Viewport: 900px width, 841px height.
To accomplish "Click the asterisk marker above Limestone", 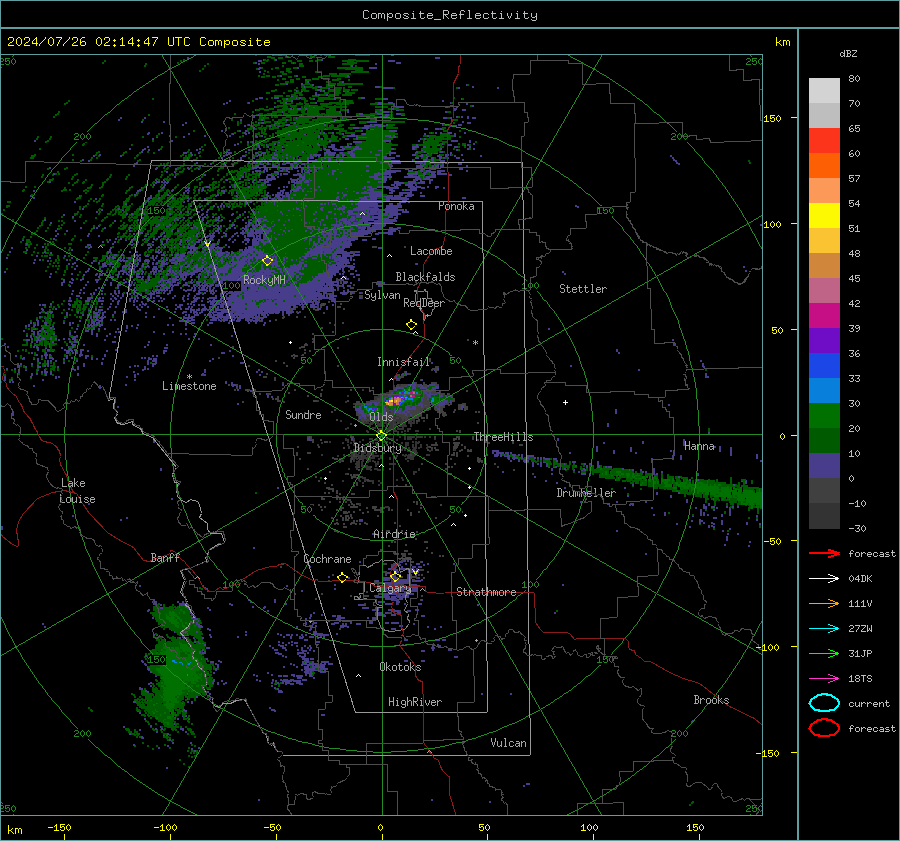I will coord(189,377).
